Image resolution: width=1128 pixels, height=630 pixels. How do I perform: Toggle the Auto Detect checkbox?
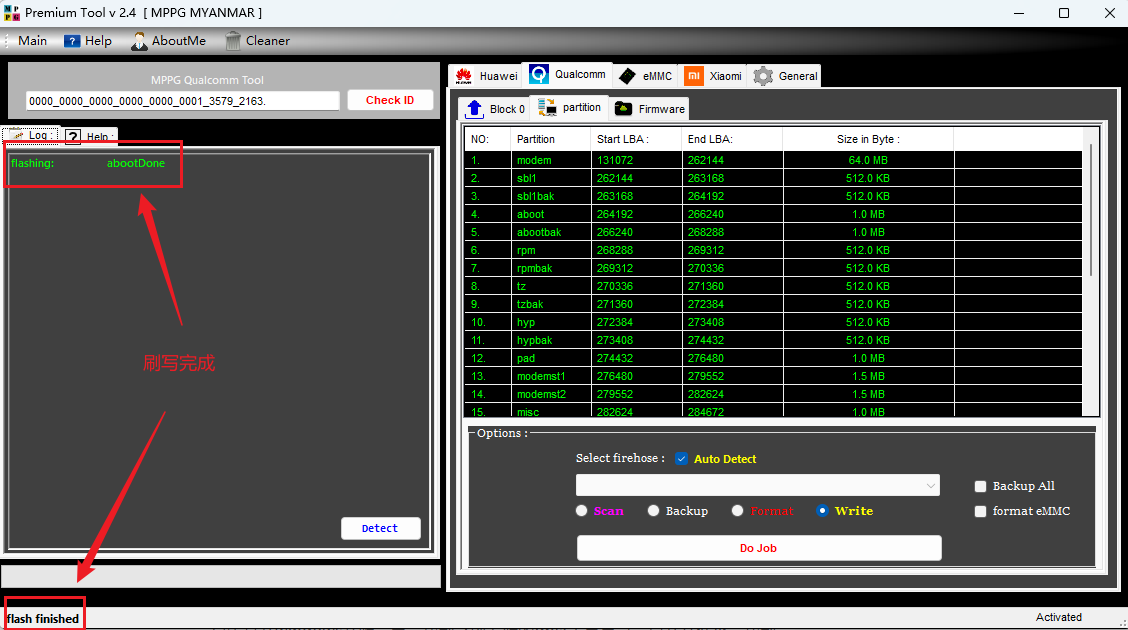682,459
